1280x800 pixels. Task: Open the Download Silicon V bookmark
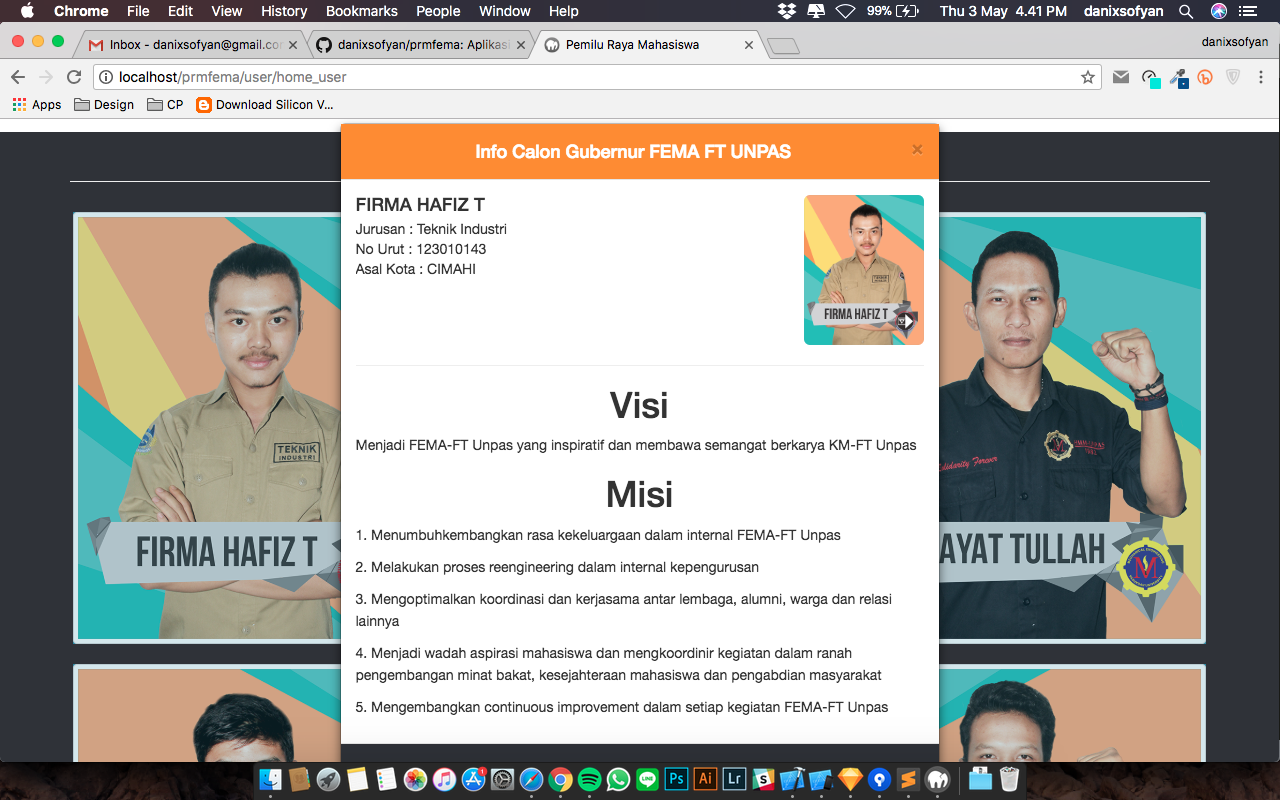coord(264,104)
